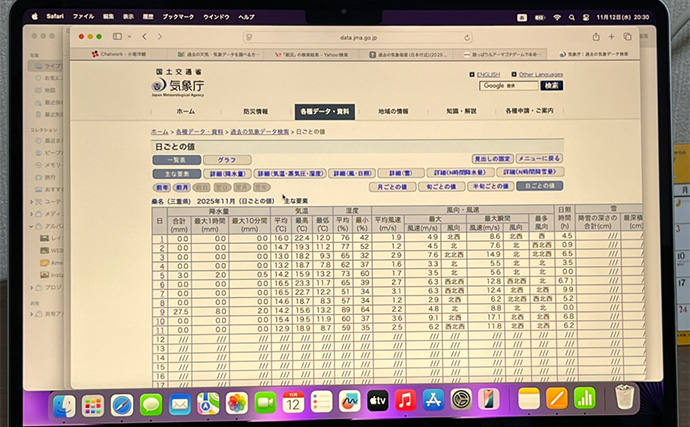Open the 各種データ・資料 navigation menu

(x=324, y=112)
